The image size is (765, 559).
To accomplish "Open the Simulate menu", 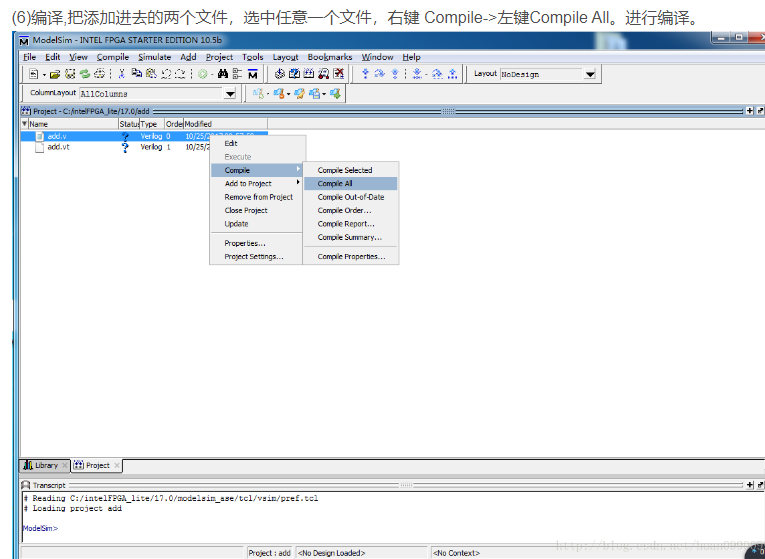I will (x=155, y=57).
